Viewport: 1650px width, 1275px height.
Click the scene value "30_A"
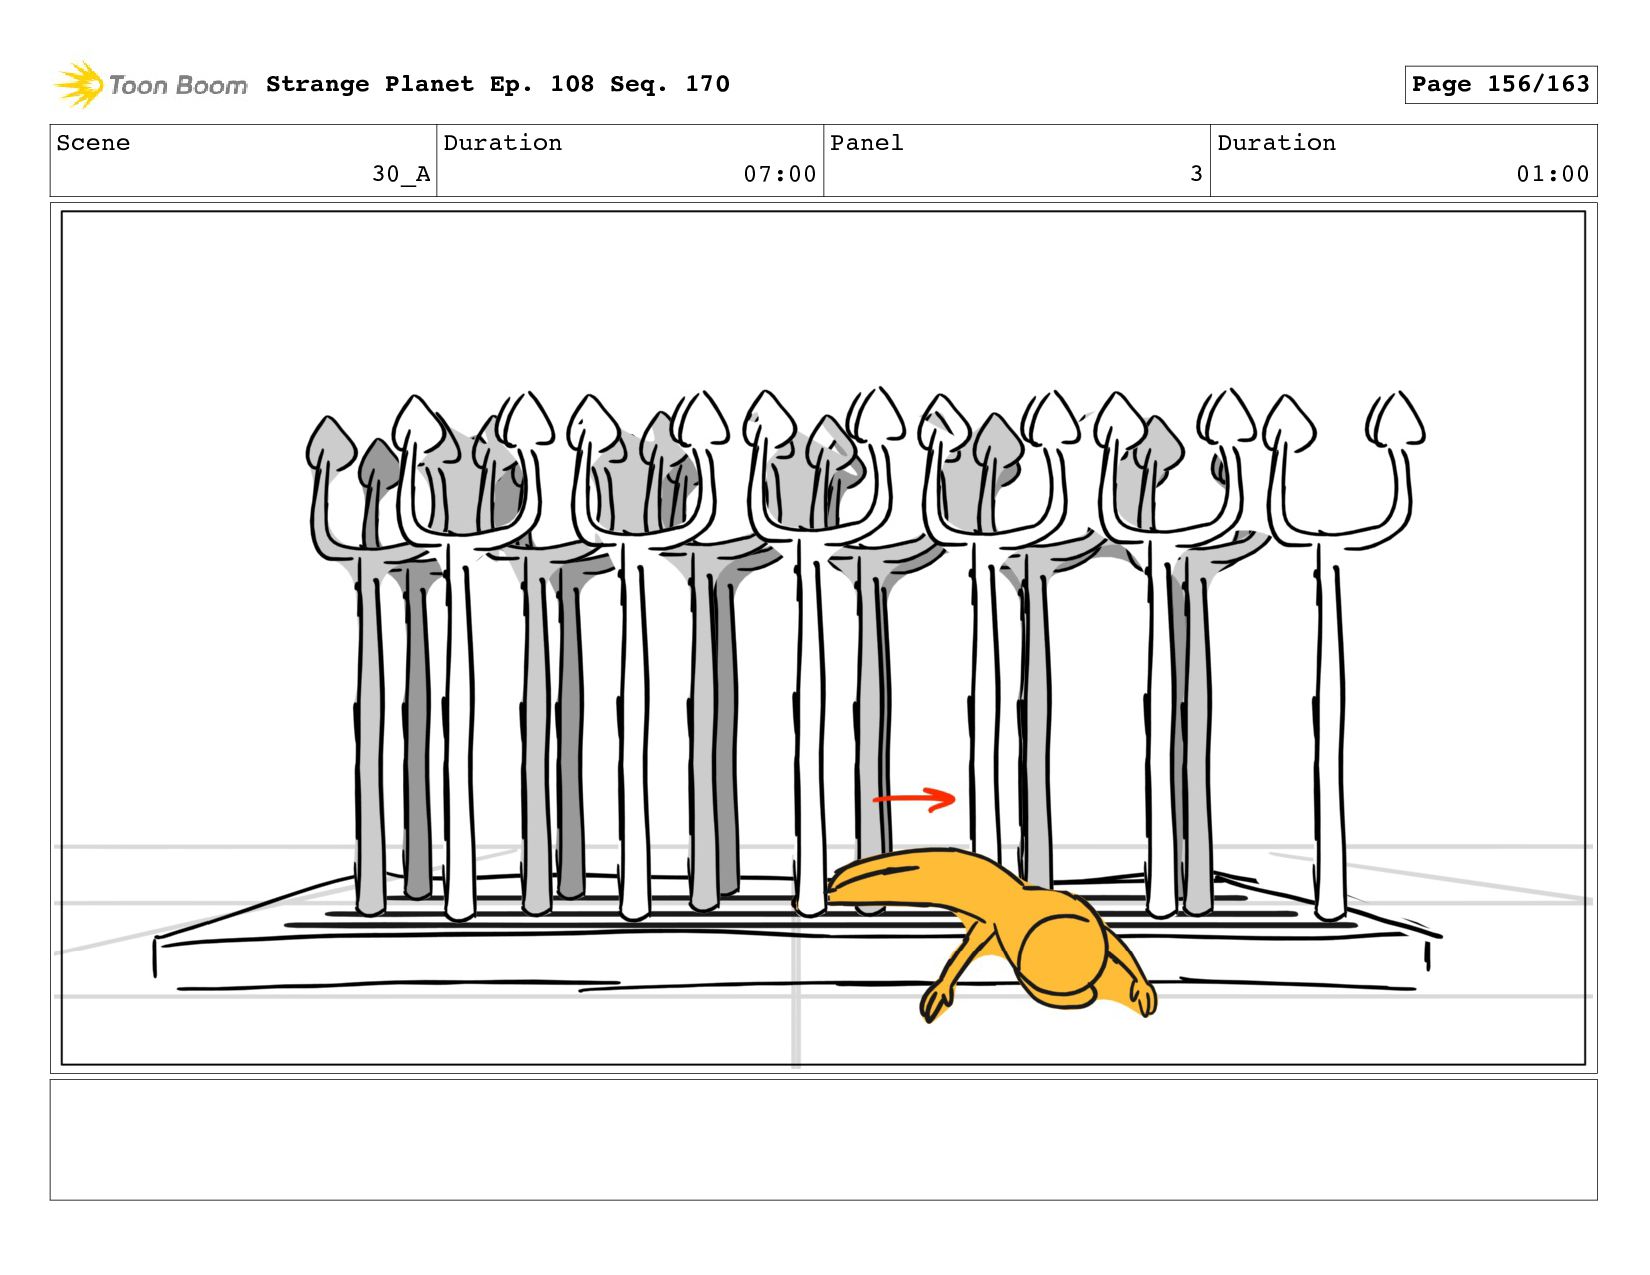tap(401, 174)
